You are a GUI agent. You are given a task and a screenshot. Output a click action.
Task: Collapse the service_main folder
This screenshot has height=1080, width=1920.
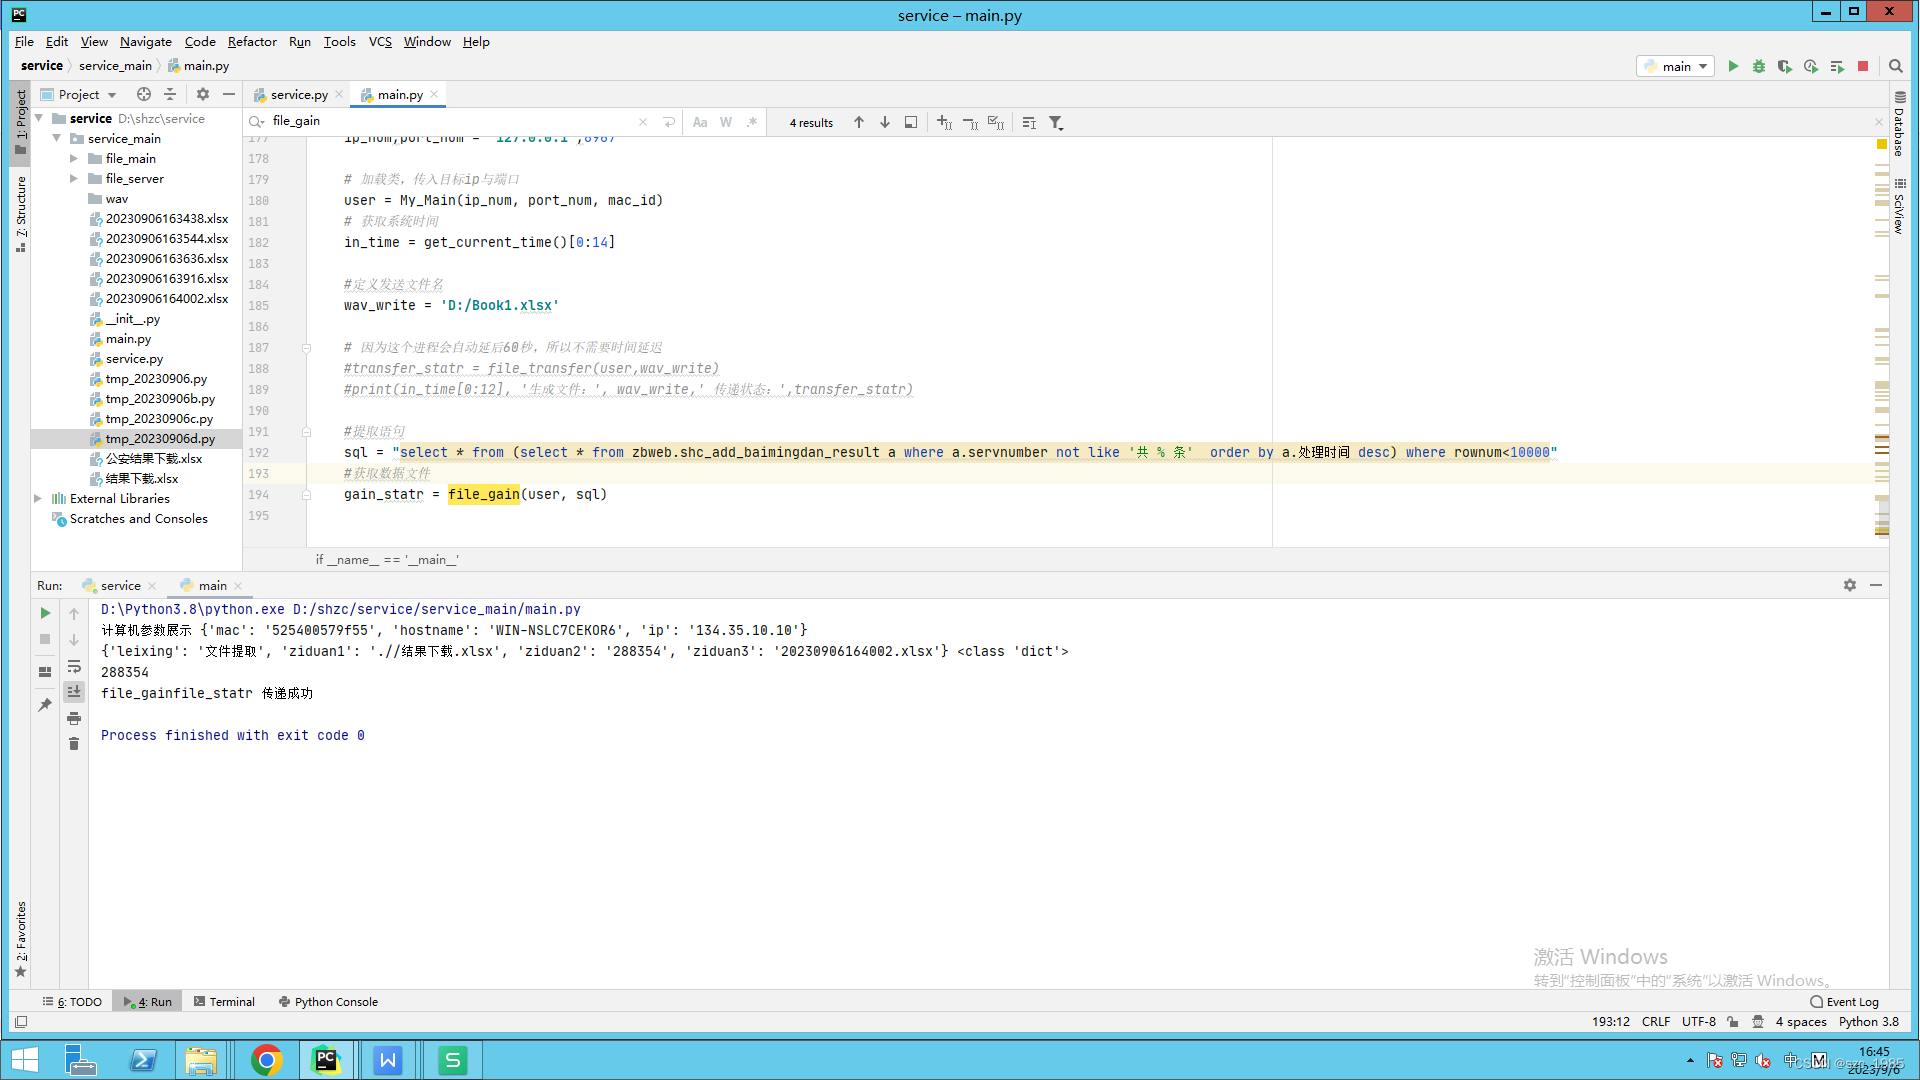(57, 138)
